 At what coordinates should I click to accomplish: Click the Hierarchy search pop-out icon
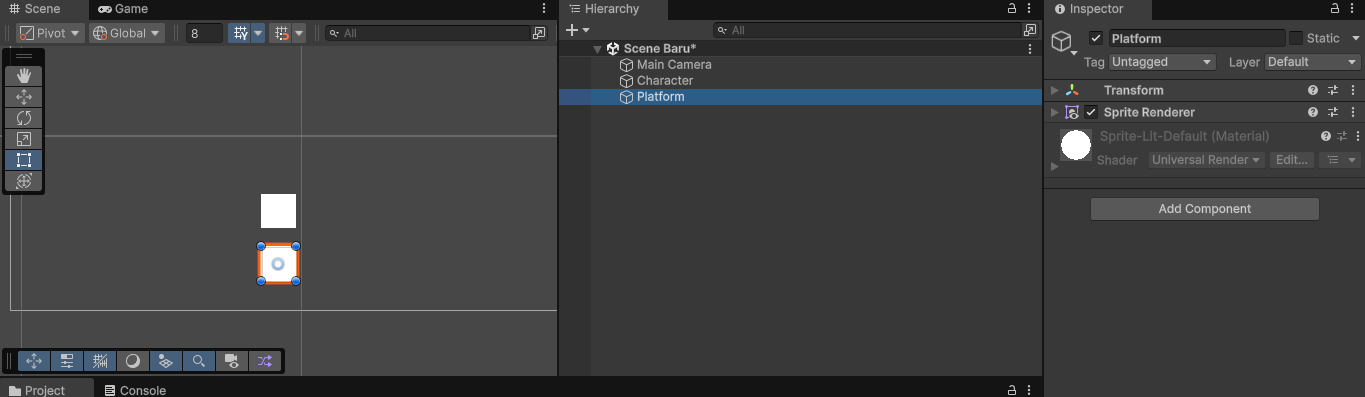[x=1030, y=31]
